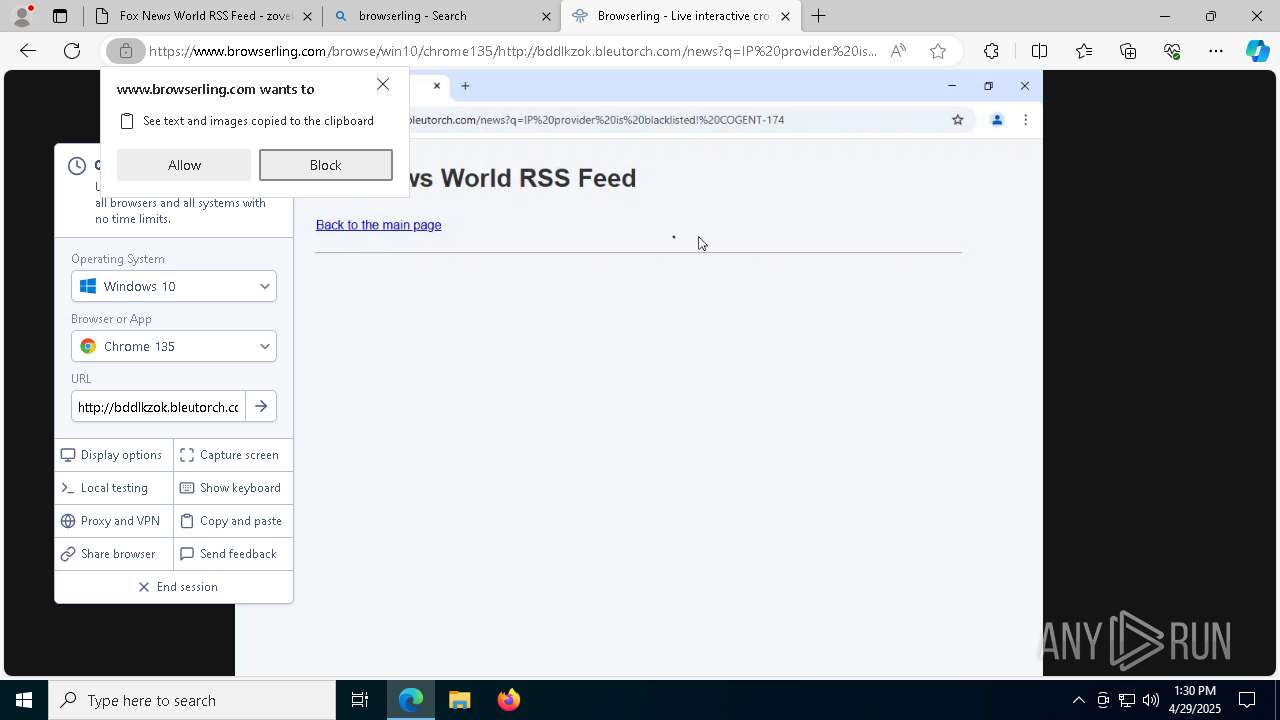The height and width of the screenshot is (720, 1280).
Task: Click Share browser
Action: coord(113,554)
